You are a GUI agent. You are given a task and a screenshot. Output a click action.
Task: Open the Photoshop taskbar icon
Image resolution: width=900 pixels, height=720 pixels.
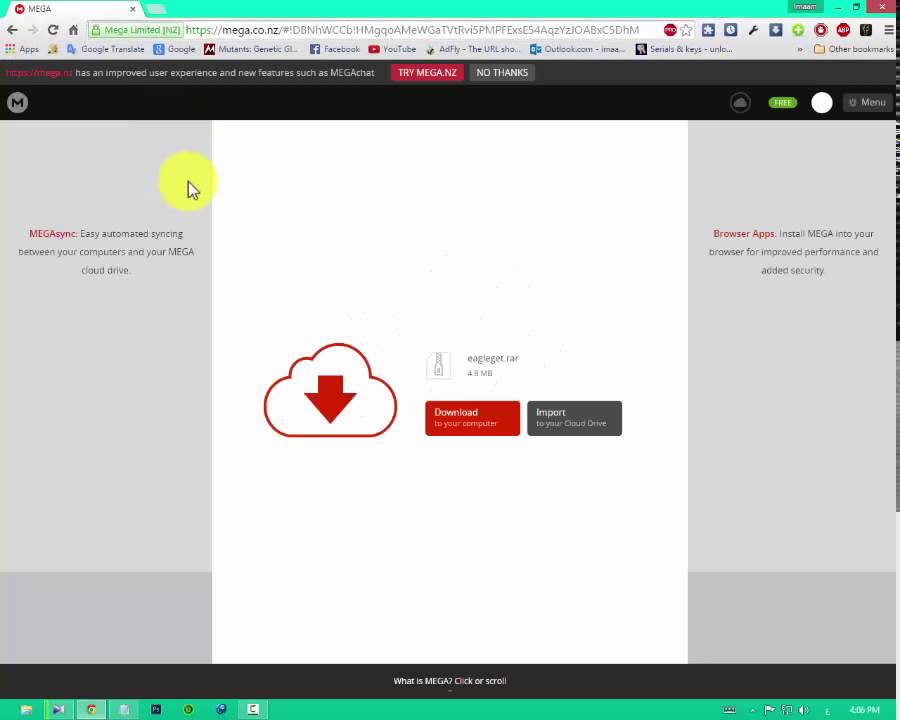tap(156, 710)
